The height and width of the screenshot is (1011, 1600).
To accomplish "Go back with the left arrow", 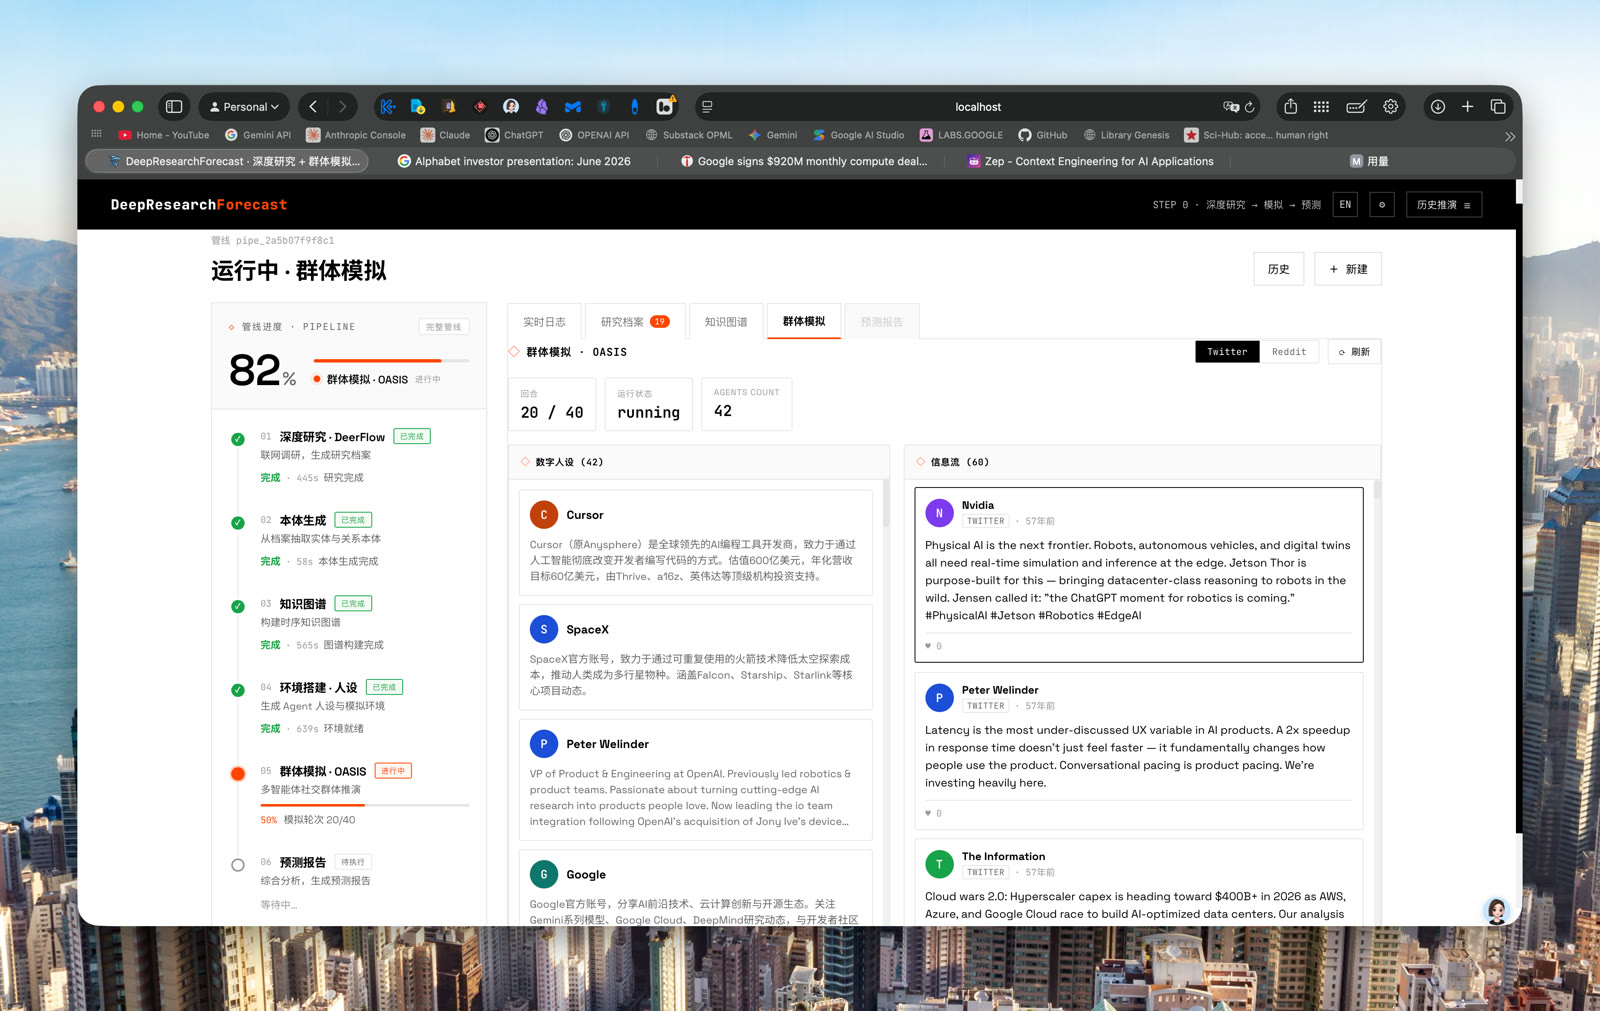I will (313, 107).
